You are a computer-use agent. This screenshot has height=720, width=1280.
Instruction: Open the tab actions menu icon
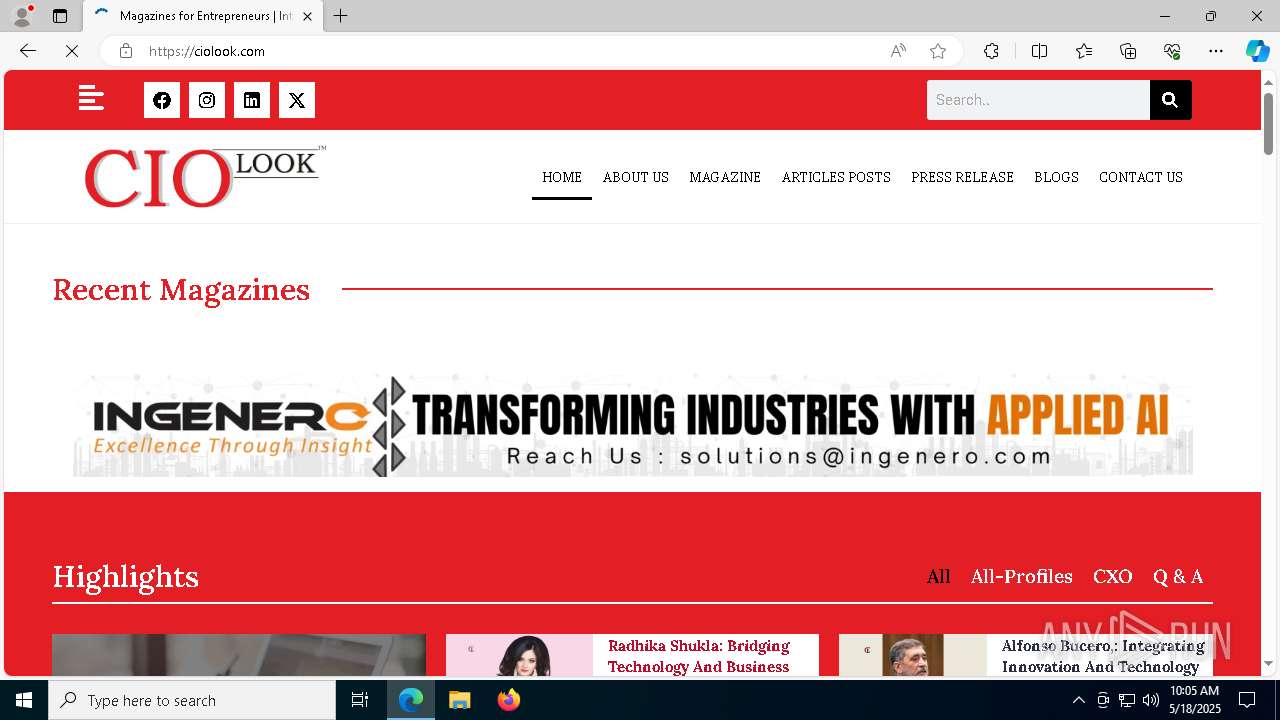point(60,16)
